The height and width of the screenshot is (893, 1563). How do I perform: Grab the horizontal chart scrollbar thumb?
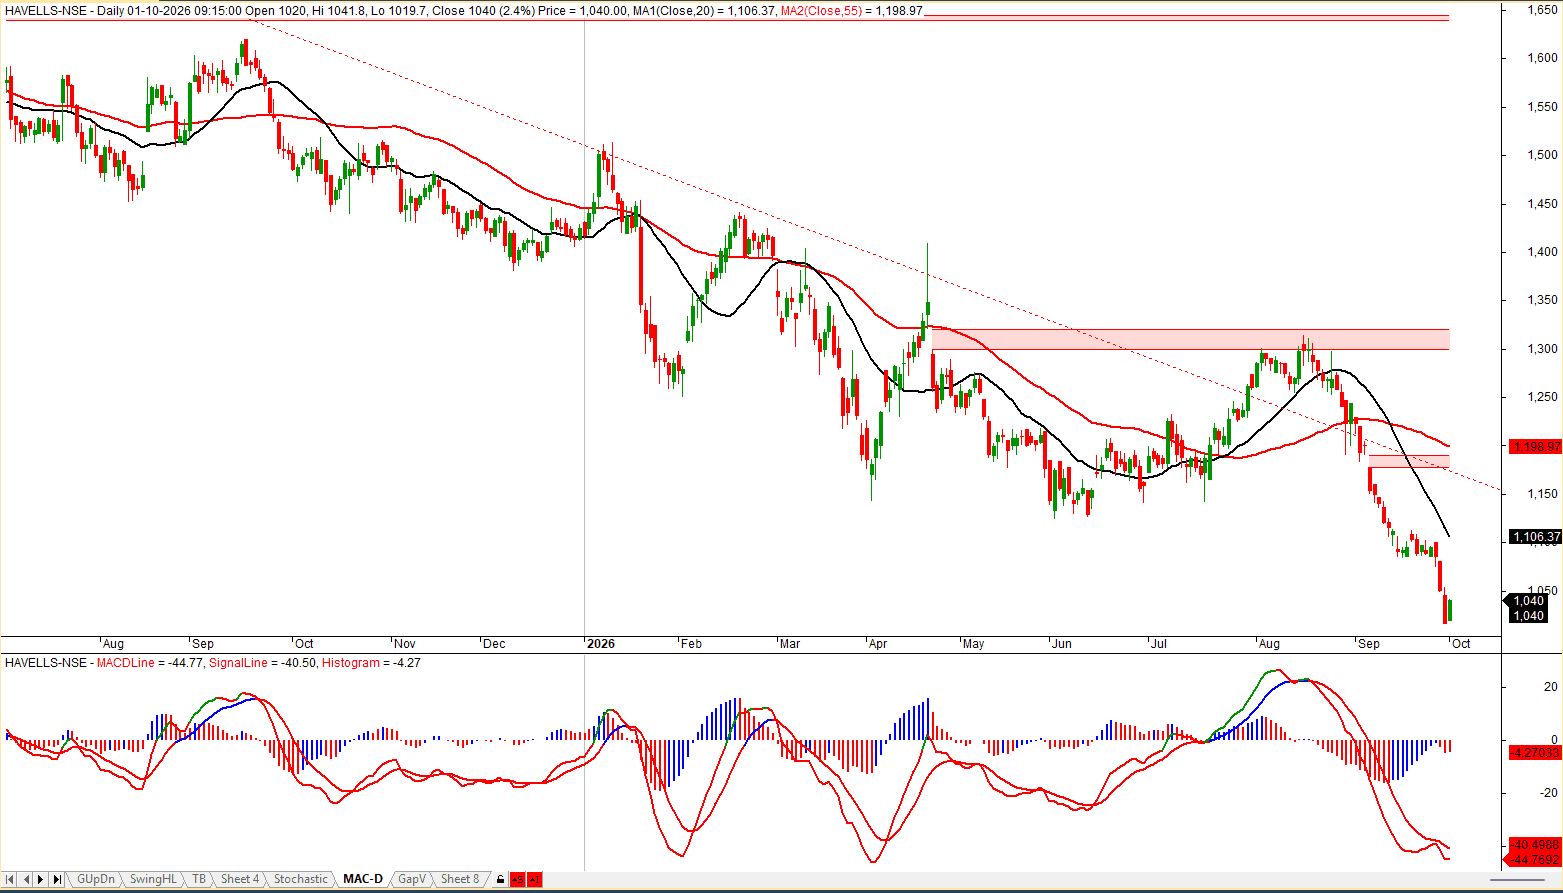pos(1516,879)
